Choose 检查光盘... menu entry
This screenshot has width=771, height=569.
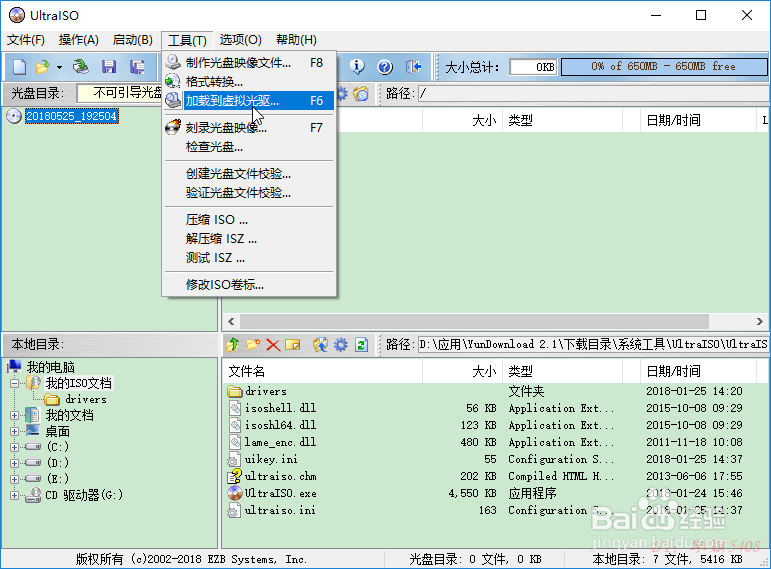tap(249, 147)
